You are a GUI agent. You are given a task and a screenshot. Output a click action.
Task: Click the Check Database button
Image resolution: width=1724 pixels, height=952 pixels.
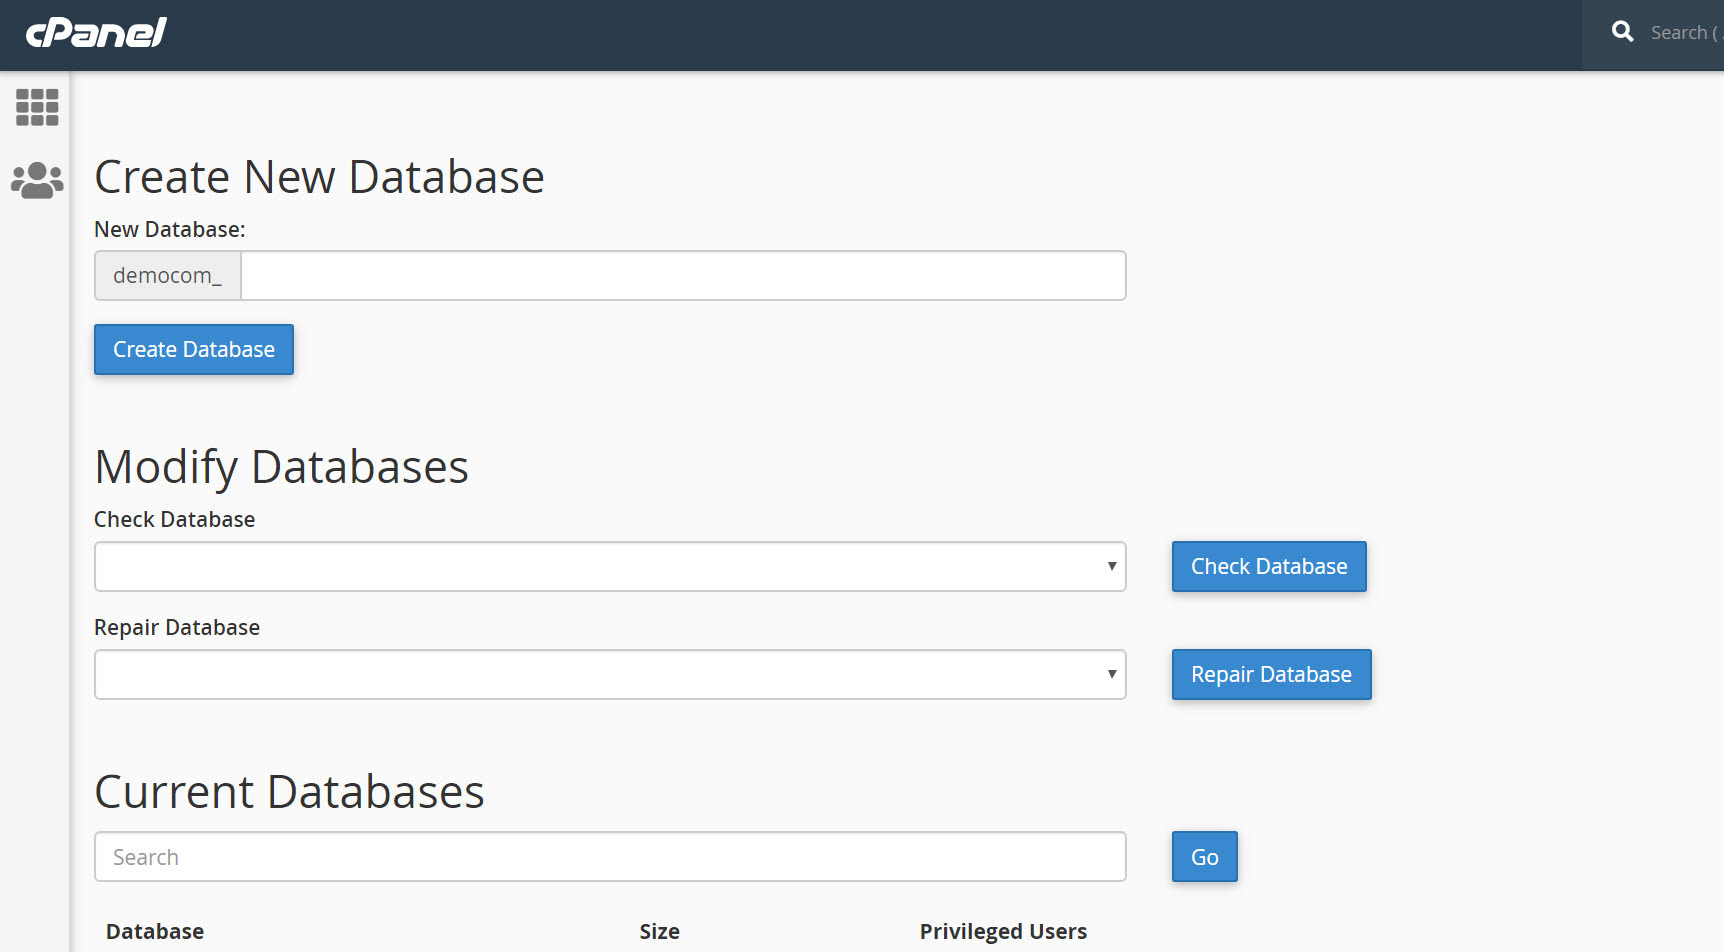point(1268,566)
